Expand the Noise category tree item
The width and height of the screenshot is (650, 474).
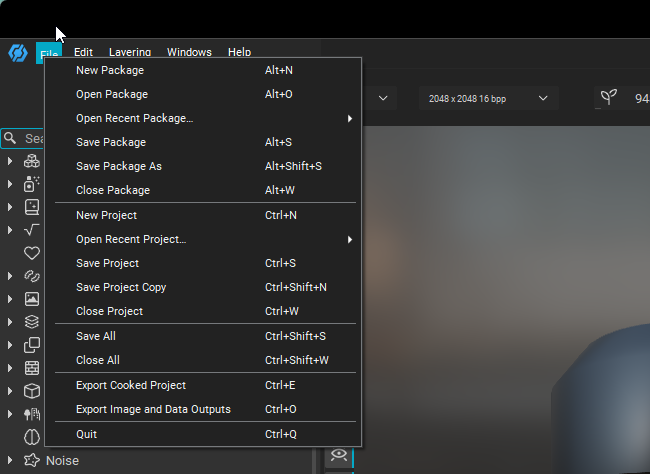click(x=10, y=461)
